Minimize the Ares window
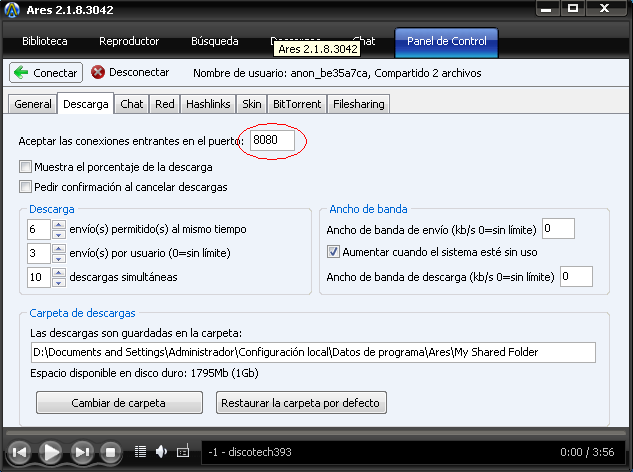The height and width of the screenshot is (472, 633). [547, 8]
